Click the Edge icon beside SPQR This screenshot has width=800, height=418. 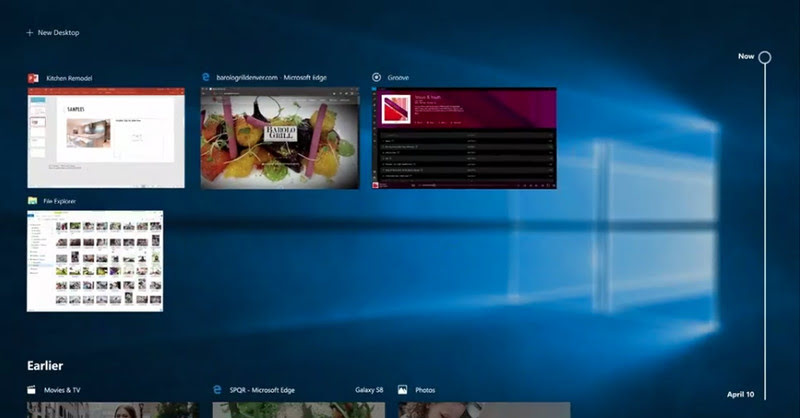click(217, 389)
